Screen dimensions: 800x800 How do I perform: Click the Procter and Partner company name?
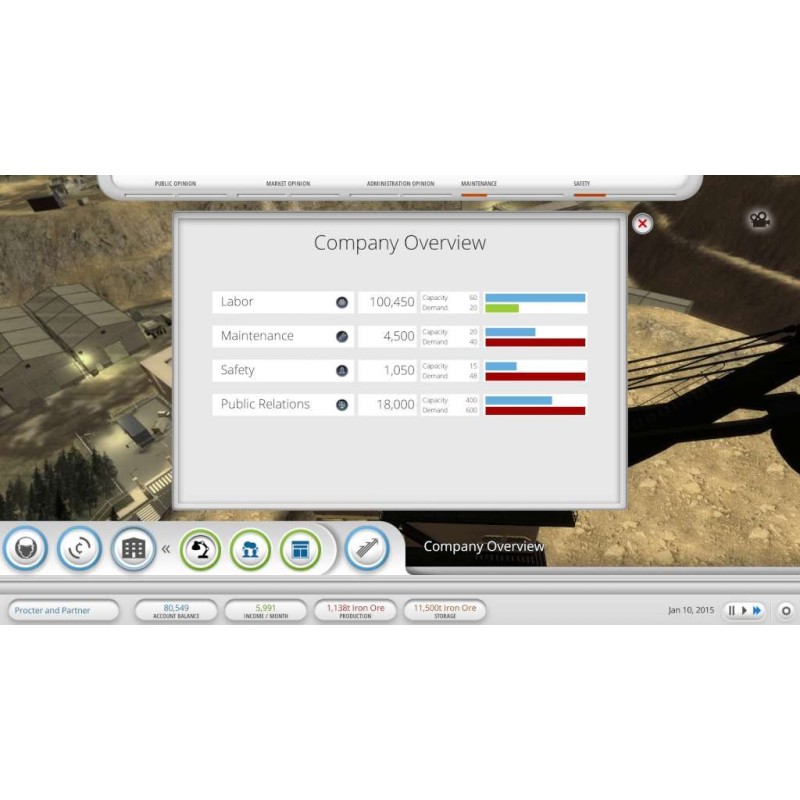coord(63,610)
